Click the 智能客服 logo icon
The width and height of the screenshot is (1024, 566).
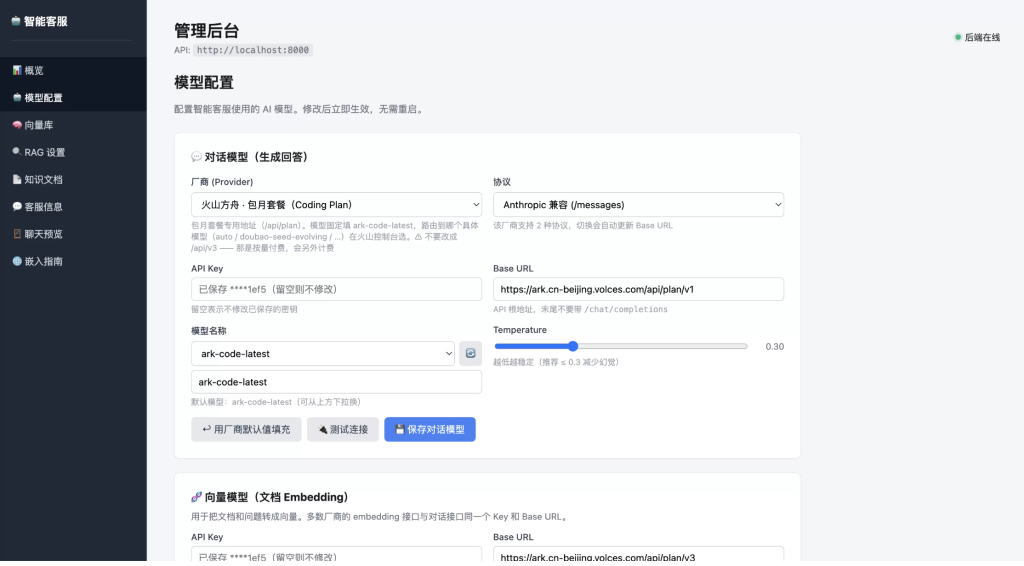pos(16,21)
